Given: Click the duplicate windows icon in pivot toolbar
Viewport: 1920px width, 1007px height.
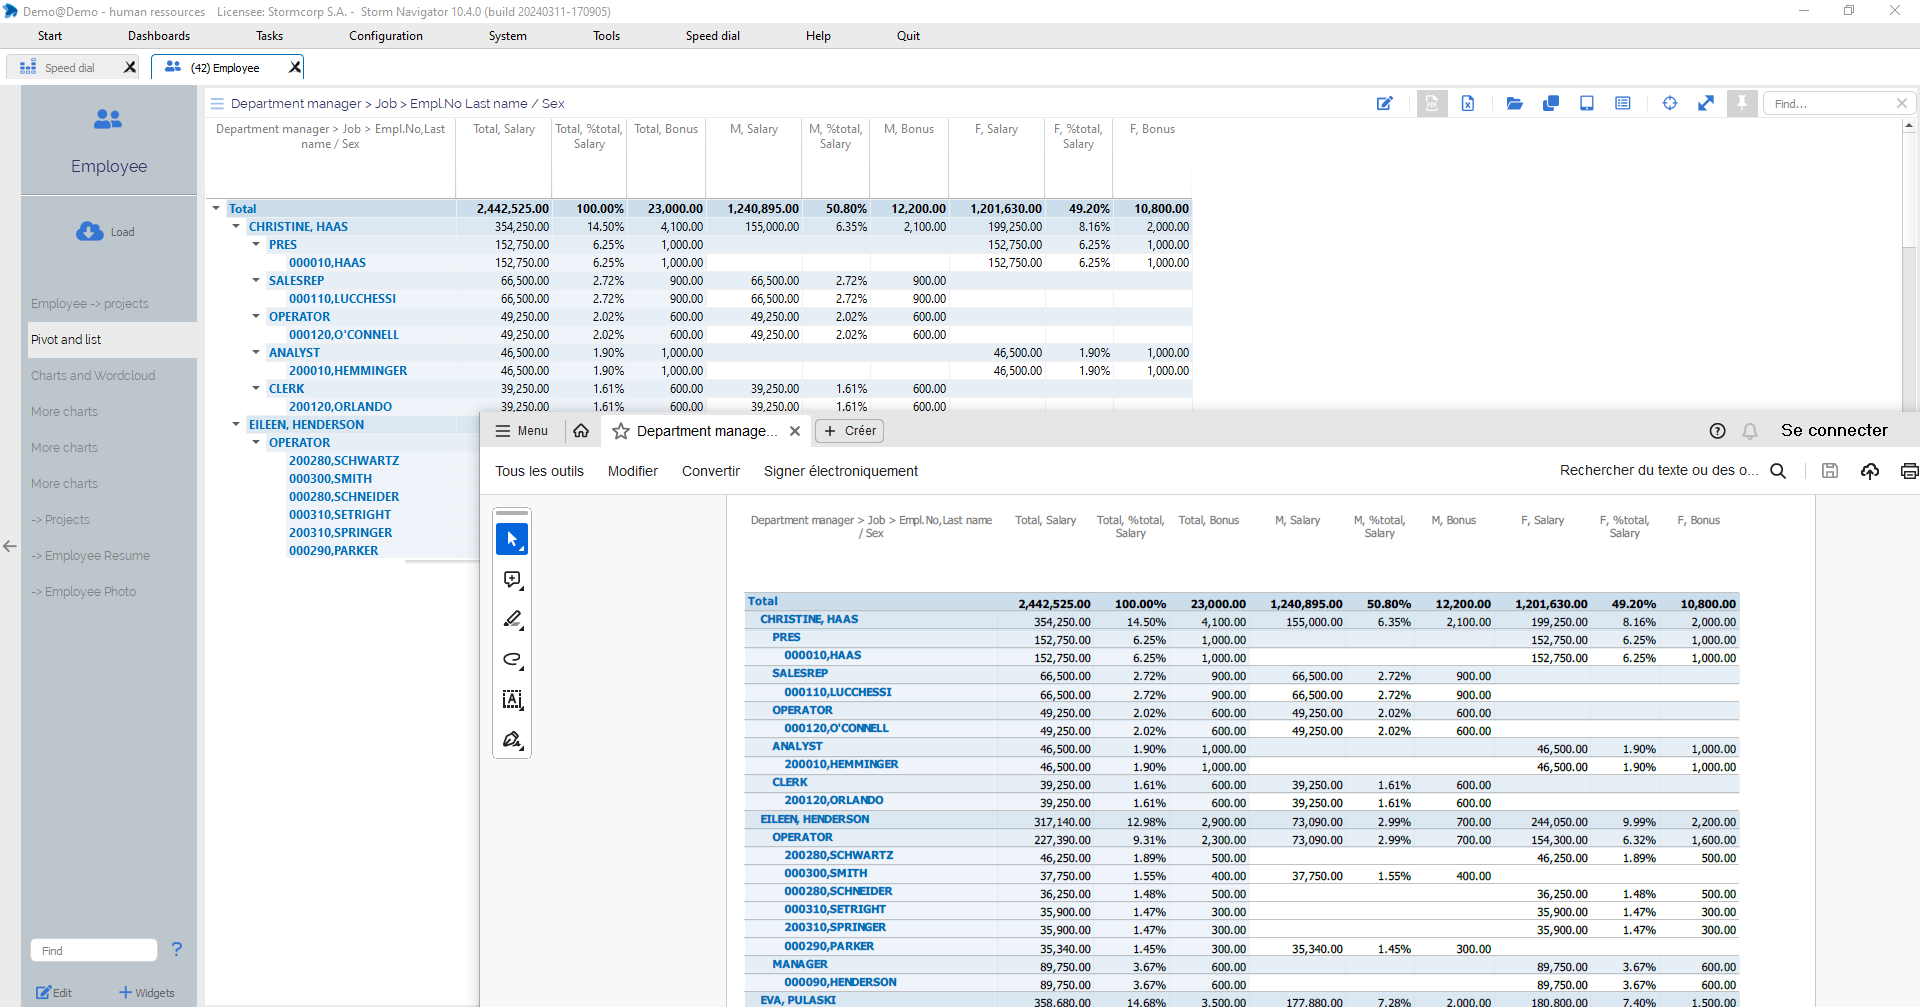Looking at the screenshot, I should pos(1551,103).
